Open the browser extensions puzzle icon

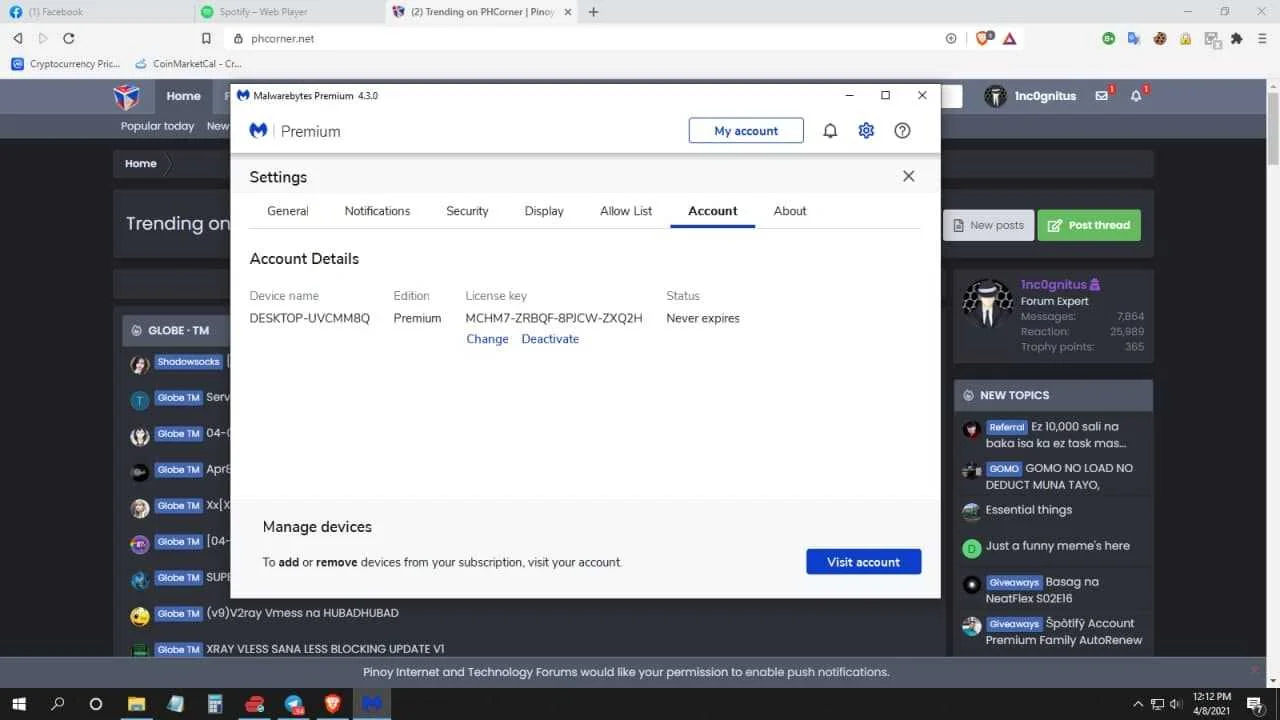point(1237,38)
